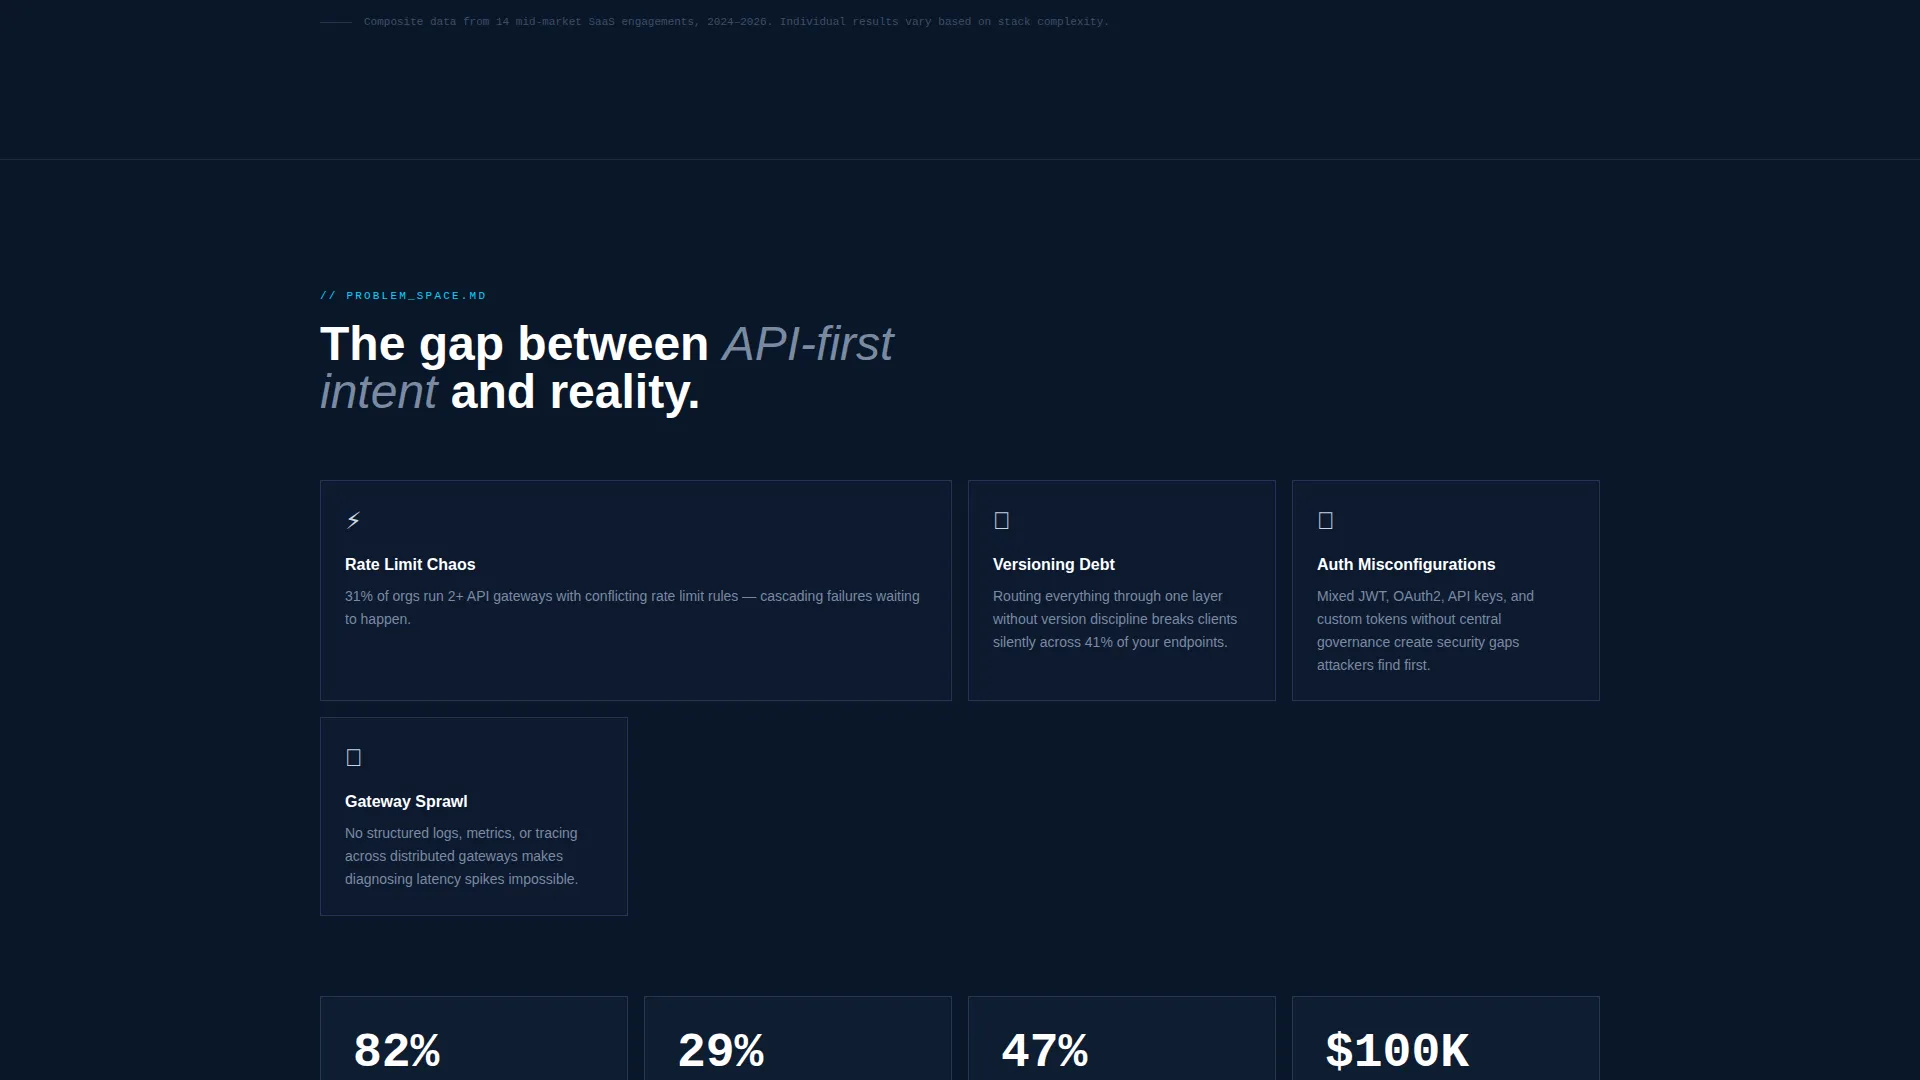Screen dimensions: 1920x1080
Task: Click the 'Routing everything through one layer' description
Action: click(1115, 619)
